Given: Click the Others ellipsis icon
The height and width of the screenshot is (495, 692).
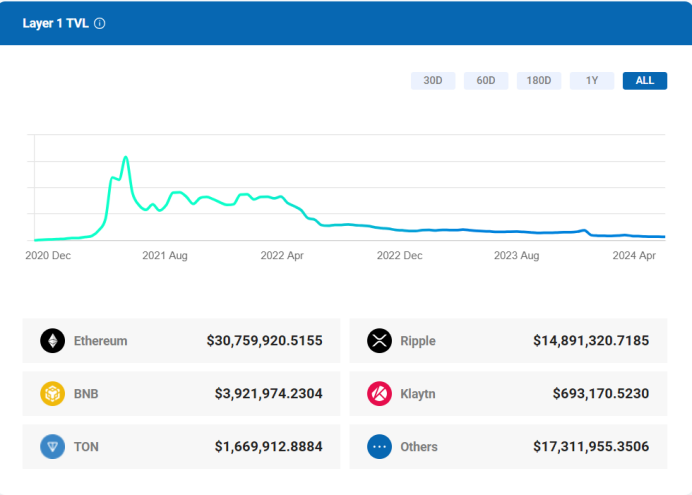Looking at the screenshot, I should tap(379, 447).
